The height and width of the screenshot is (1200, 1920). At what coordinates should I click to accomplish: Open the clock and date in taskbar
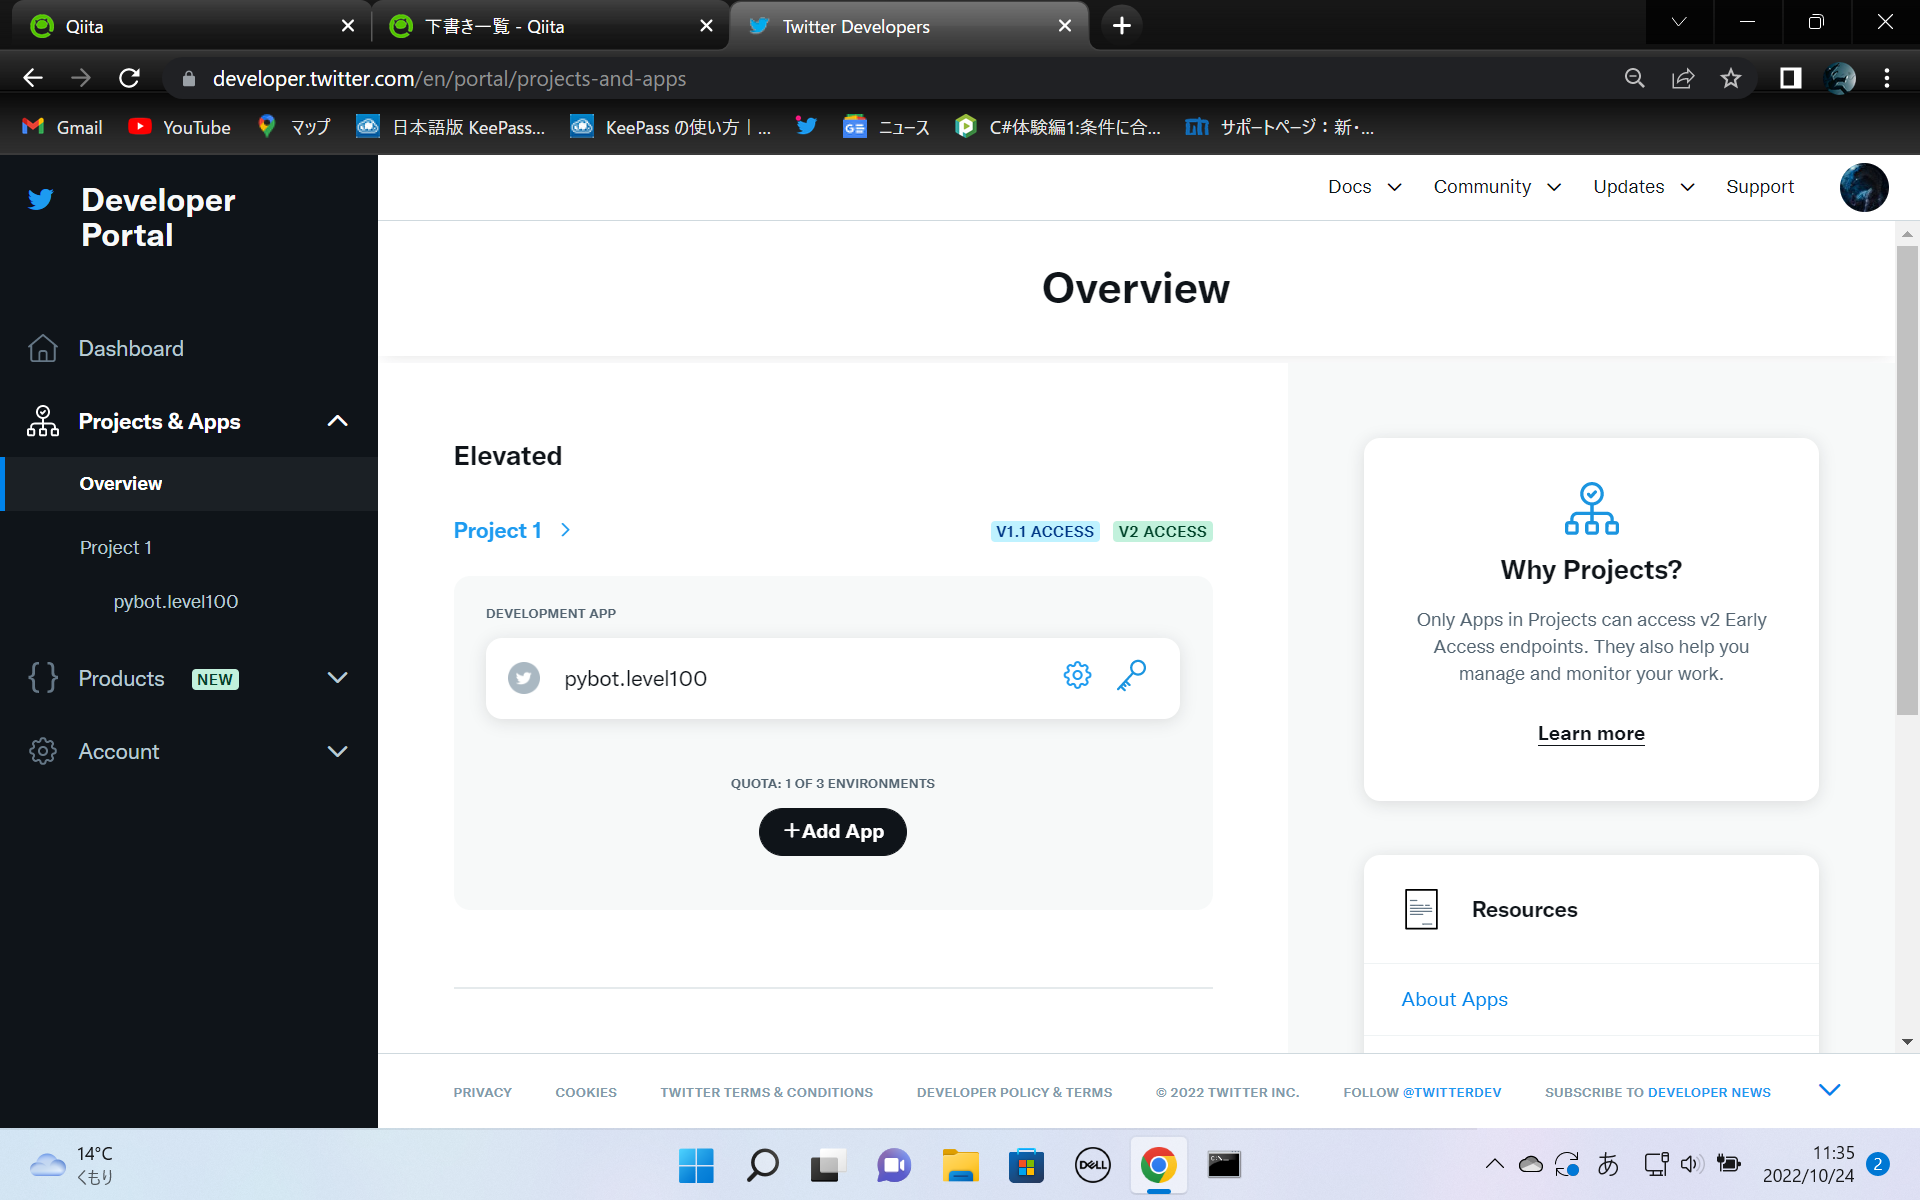tap(1808, 1164)
